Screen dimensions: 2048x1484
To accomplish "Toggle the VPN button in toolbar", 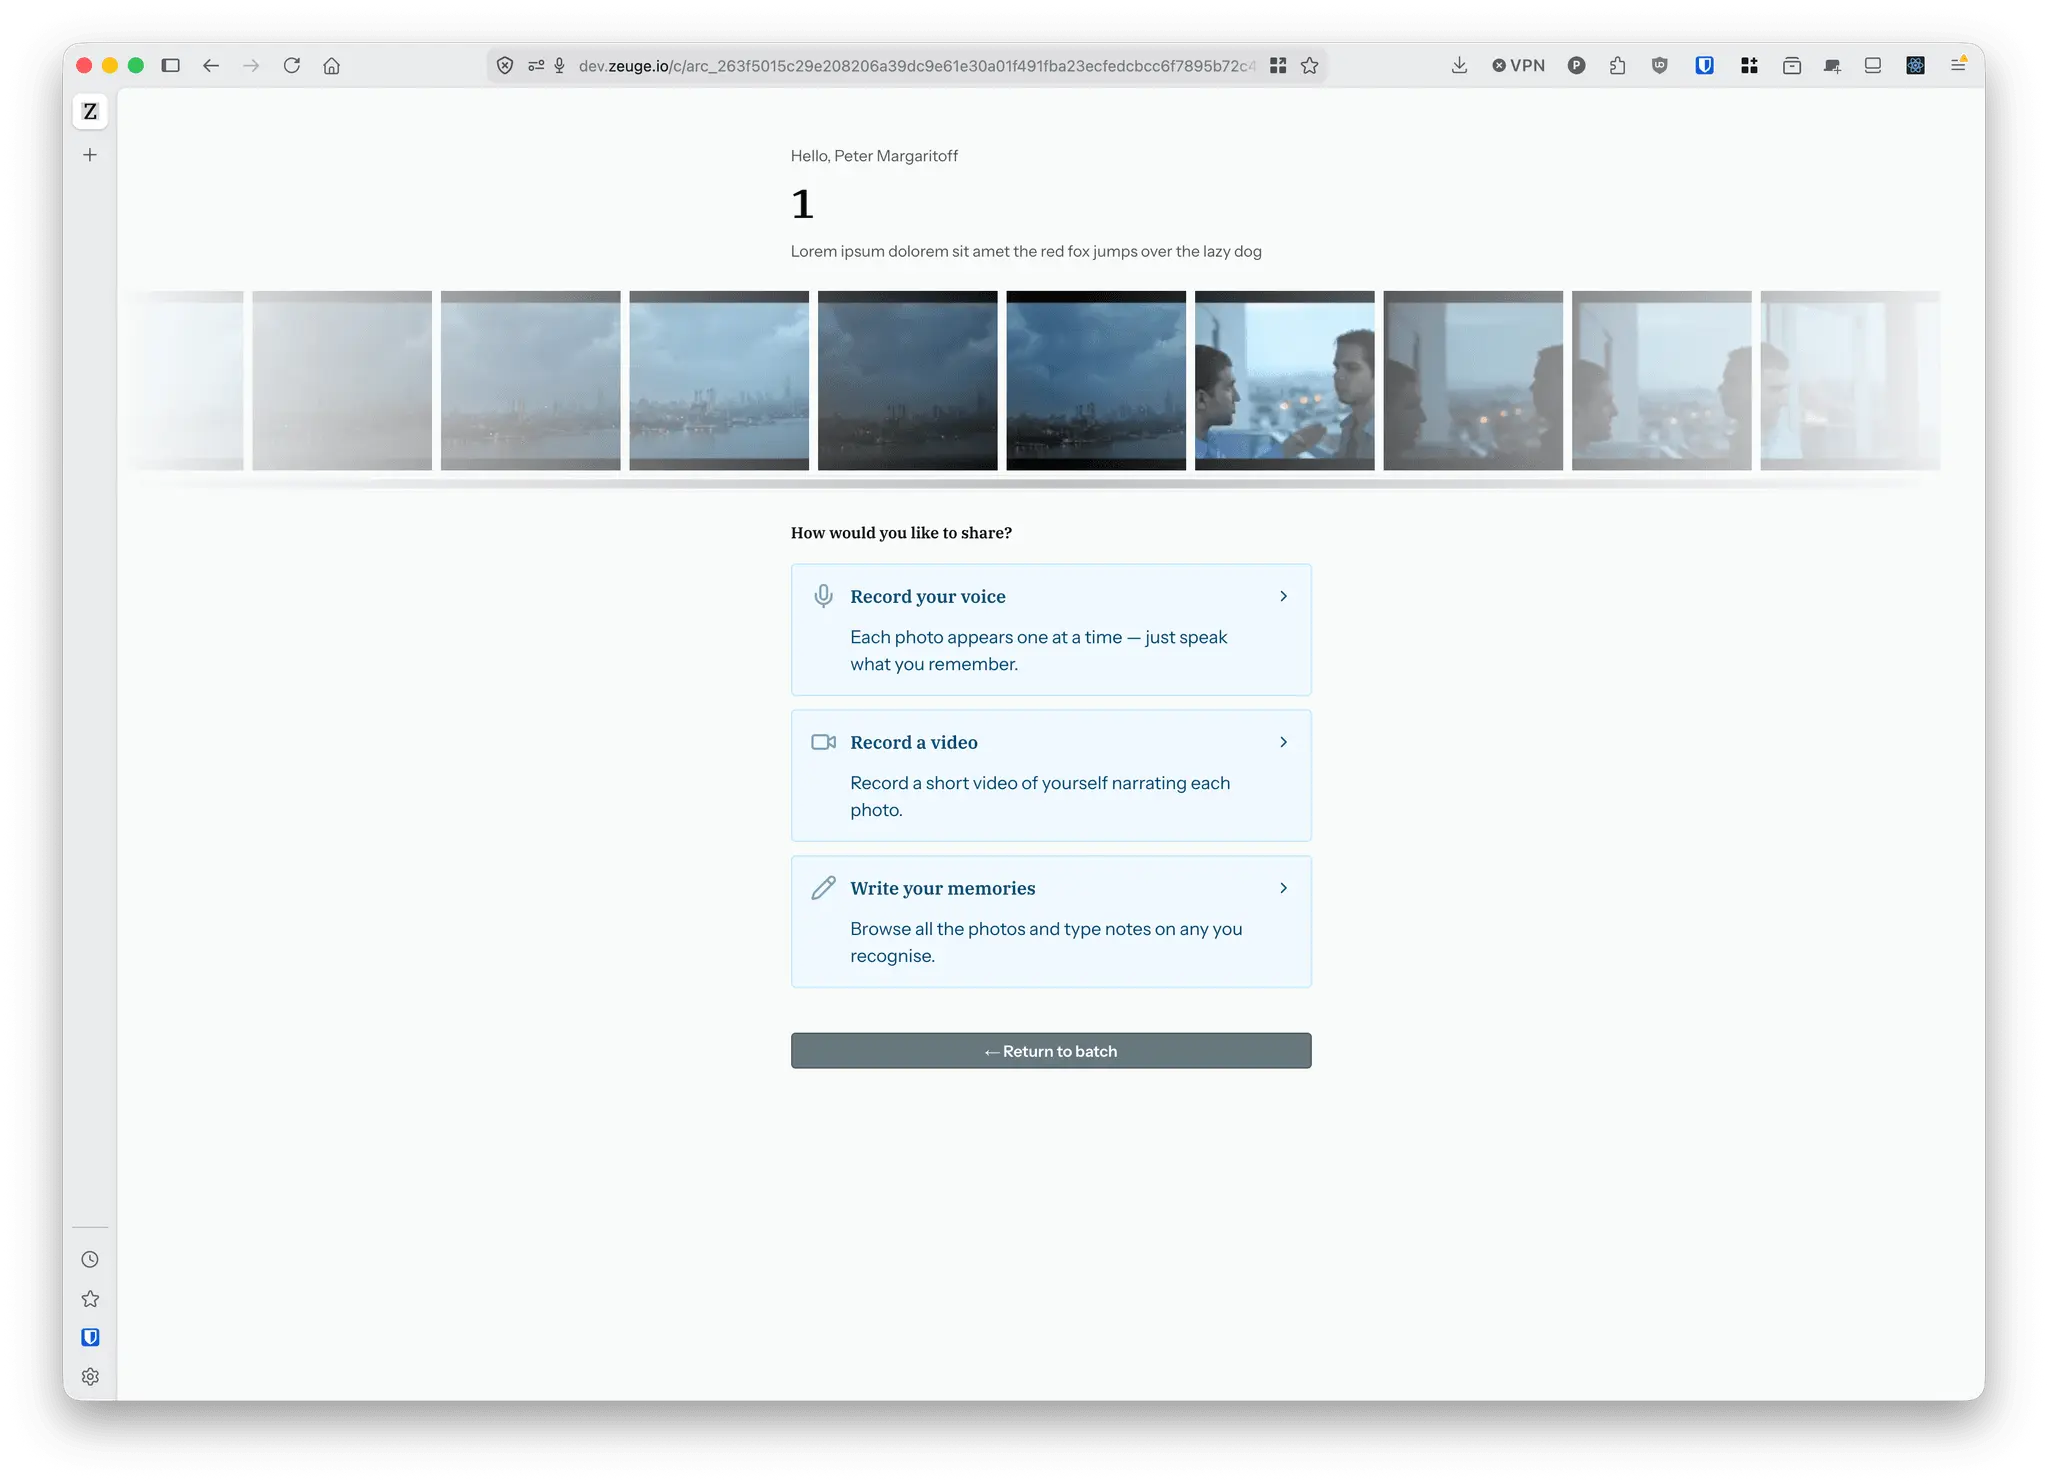I will tap(1519, 66).
